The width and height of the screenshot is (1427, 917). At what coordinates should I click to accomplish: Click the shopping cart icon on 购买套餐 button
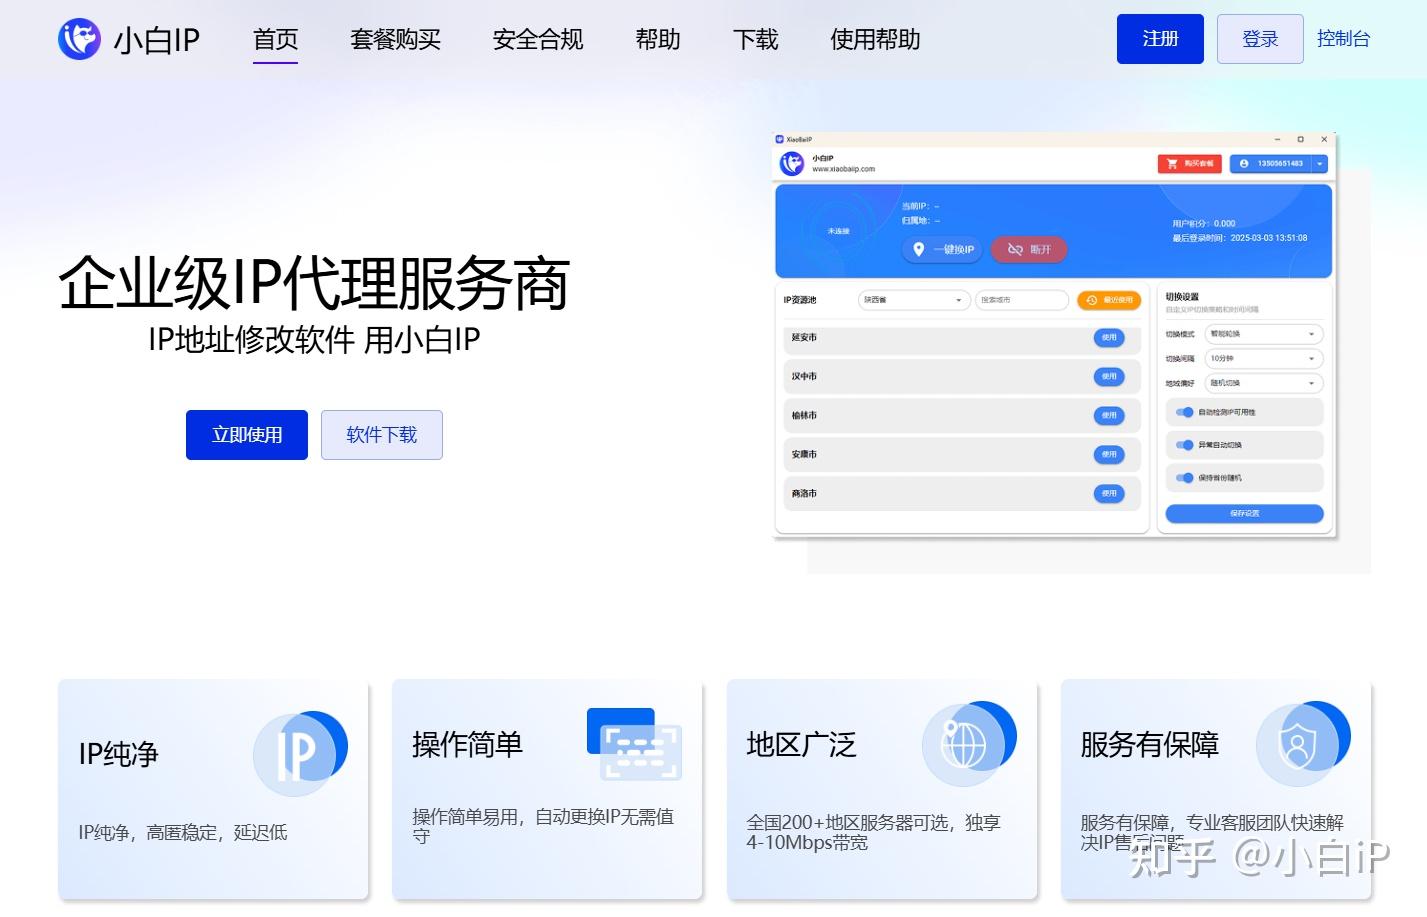coord(1172,163)
